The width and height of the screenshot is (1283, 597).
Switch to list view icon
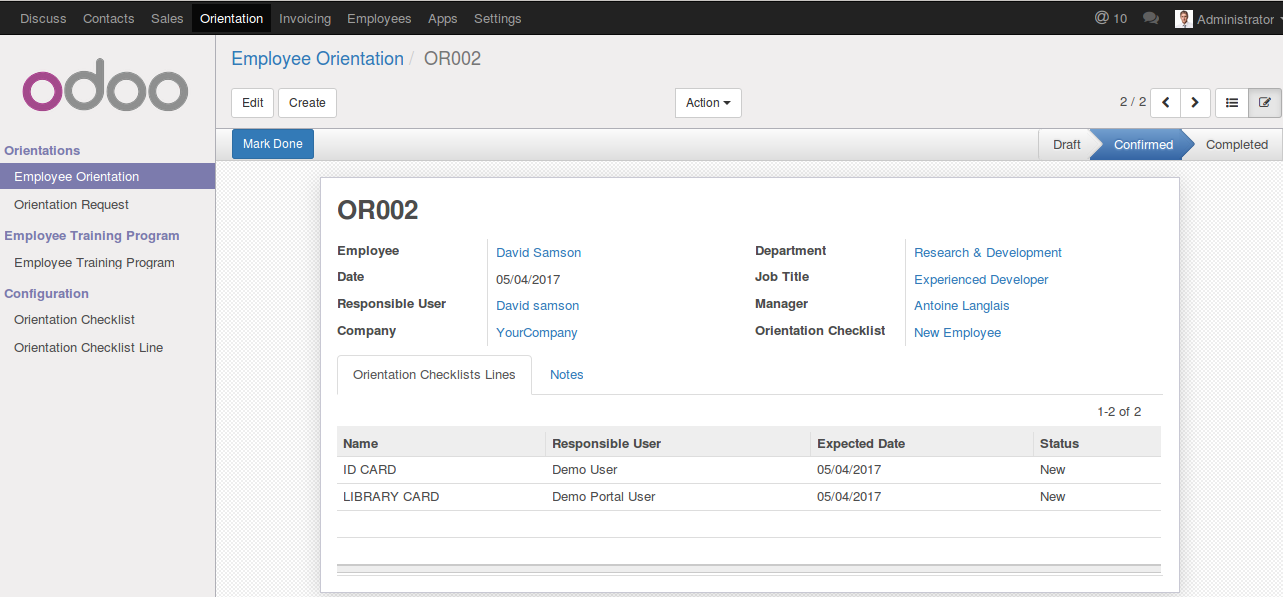pos(1232,103)
